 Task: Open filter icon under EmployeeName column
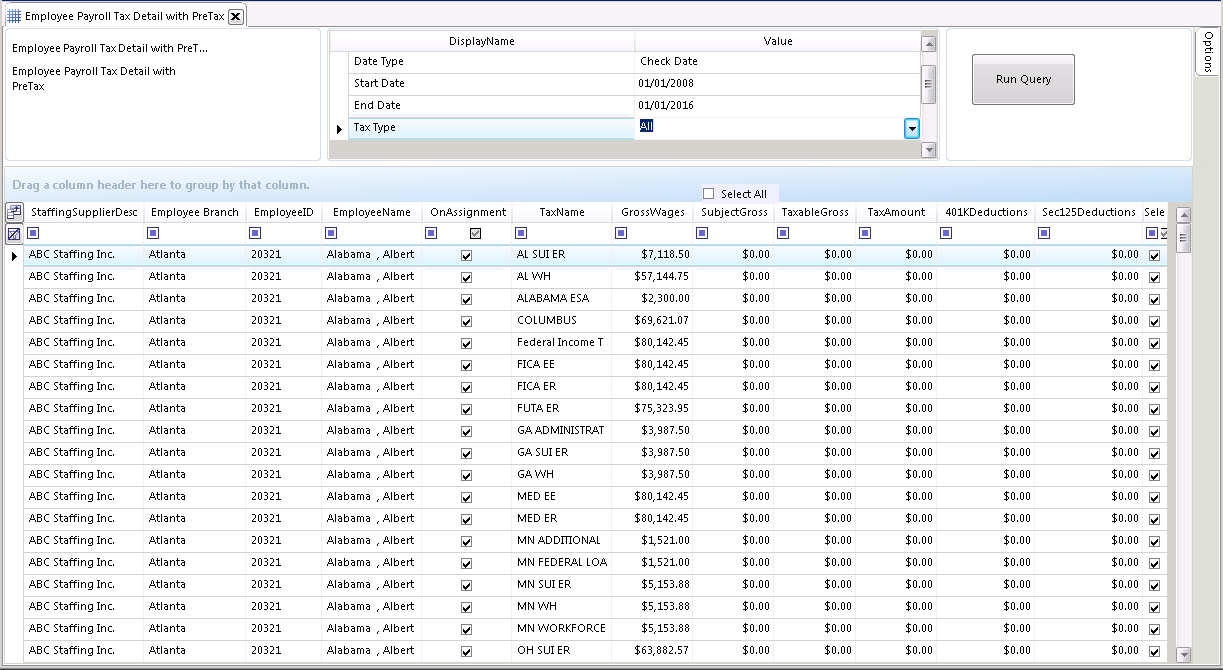(x=332, y=233)
